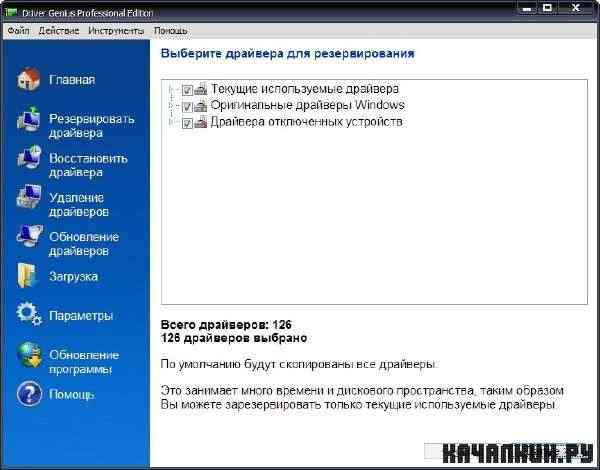Go to the Главная sidebar label

(72, 80)
